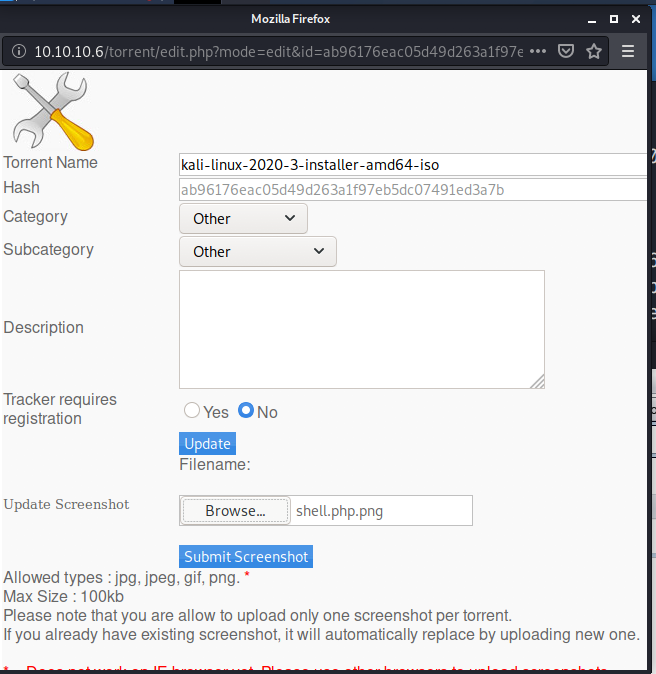Click the 'Filename:' label

pyautogui.click(x=215, y=465)
